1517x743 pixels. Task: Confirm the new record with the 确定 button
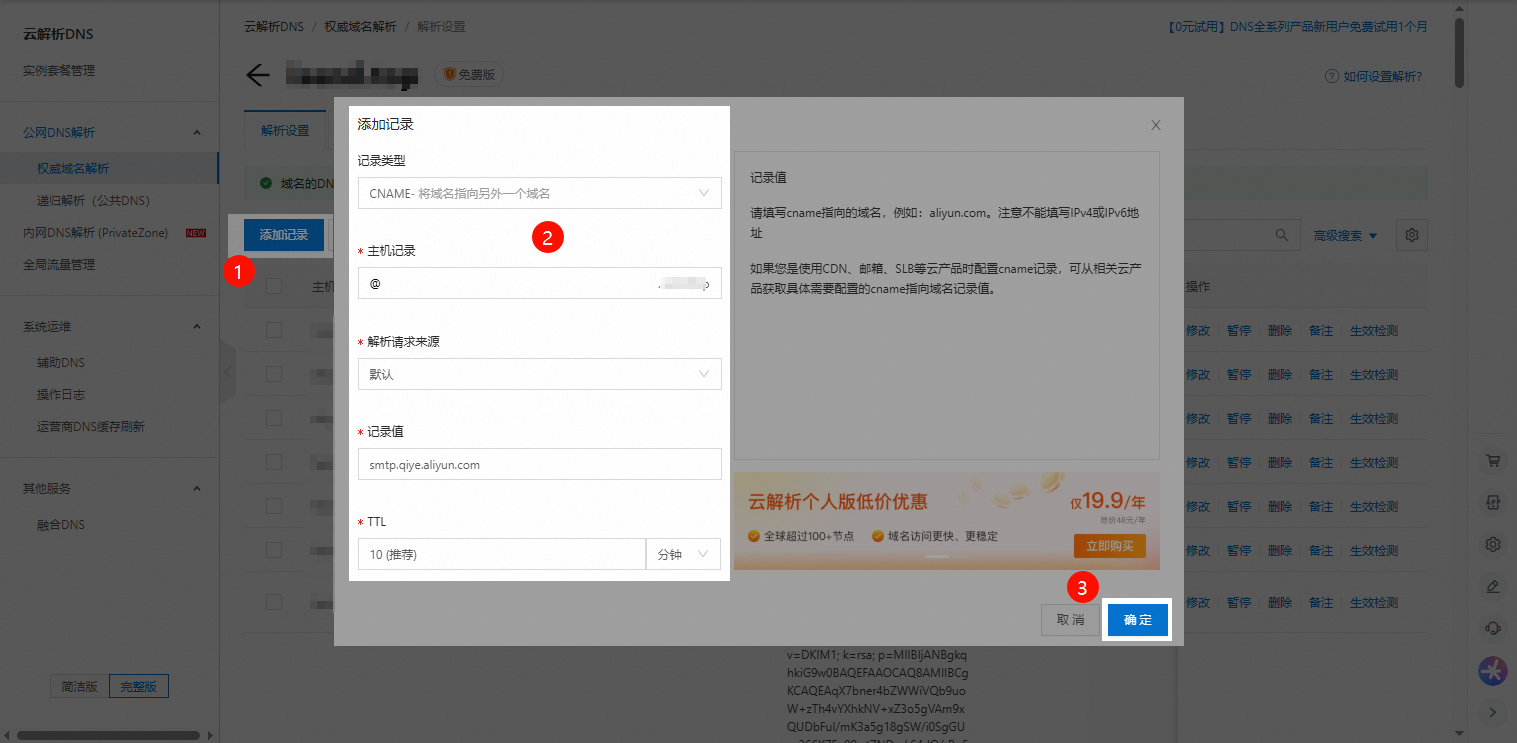tap(1136, 619)
